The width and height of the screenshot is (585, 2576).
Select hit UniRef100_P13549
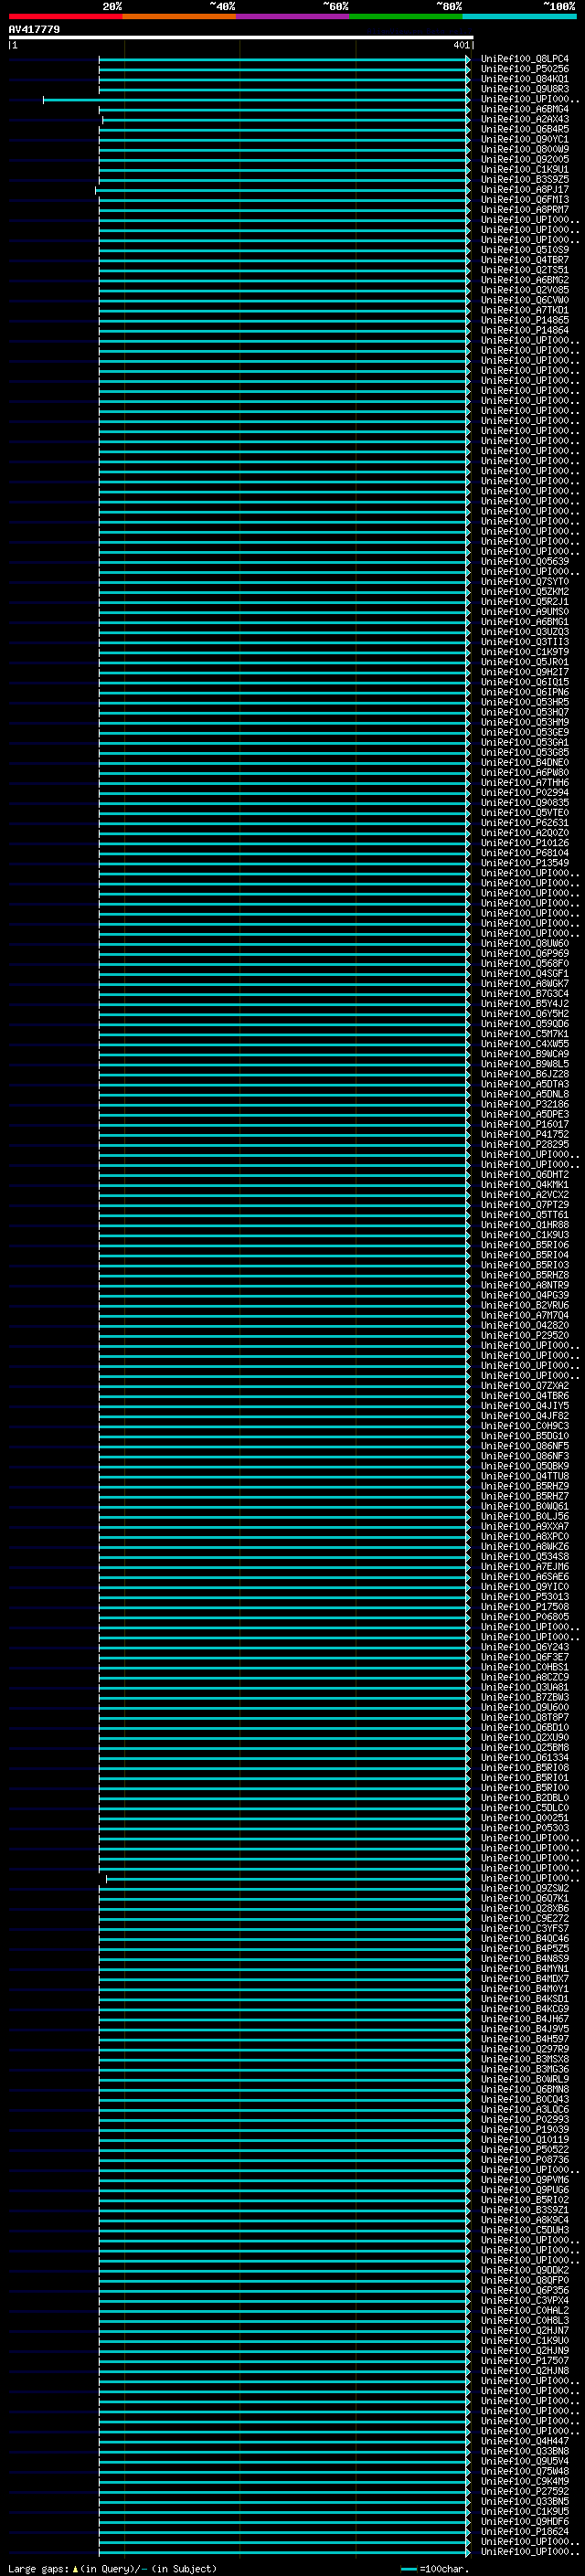(525, 863)
